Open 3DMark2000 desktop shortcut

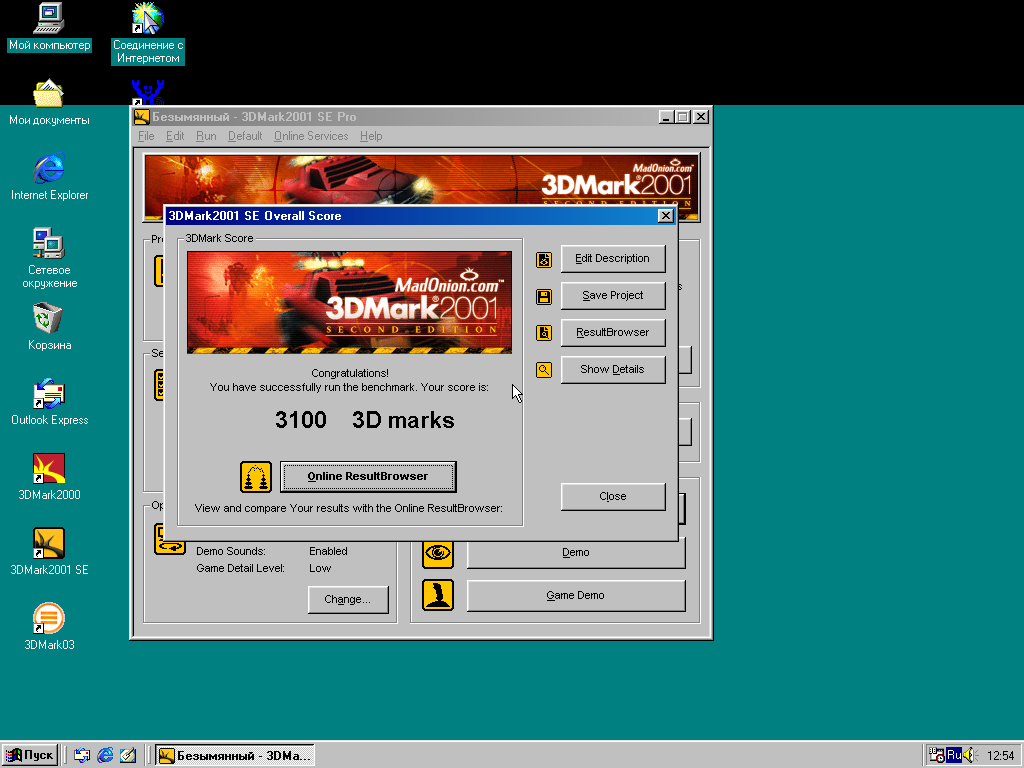pos(49,477)
